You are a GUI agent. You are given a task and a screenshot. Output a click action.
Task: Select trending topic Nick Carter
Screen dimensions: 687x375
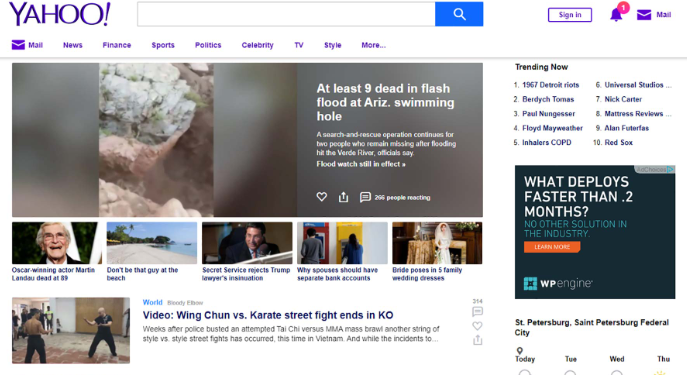click(x=623, y=99)
